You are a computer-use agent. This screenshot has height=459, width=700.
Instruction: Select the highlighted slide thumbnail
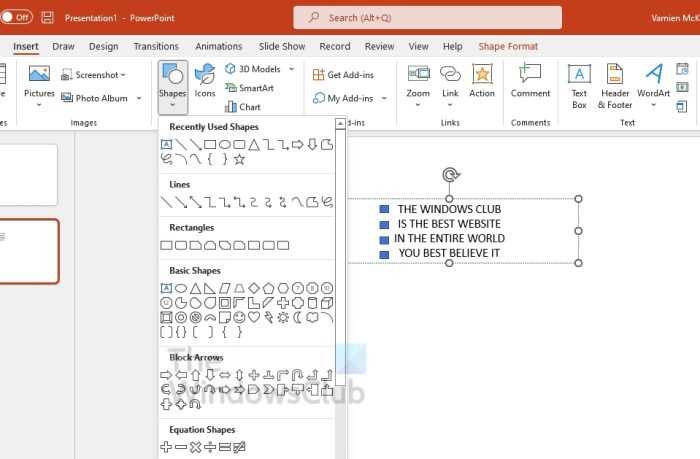point(29,251)
